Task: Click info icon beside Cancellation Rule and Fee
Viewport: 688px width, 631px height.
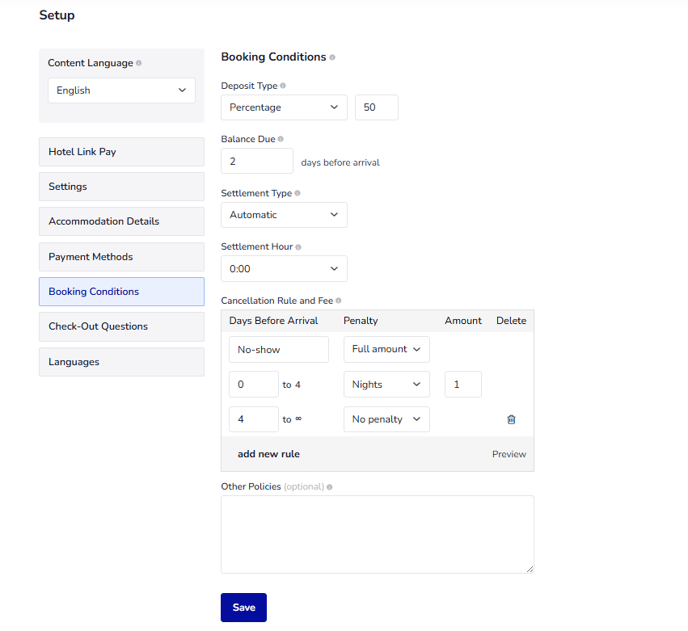Action: click(338, 300)
